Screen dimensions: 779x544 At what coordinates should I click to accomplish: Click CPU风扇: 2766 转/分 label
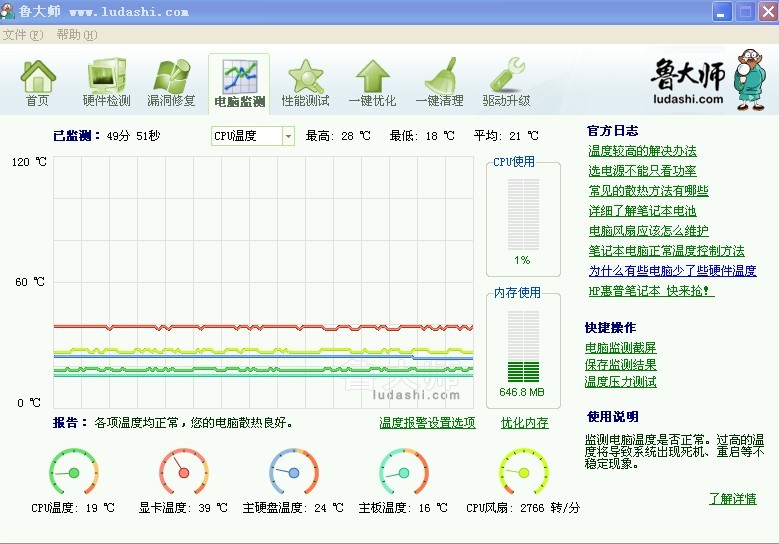[x=523, y=508]
